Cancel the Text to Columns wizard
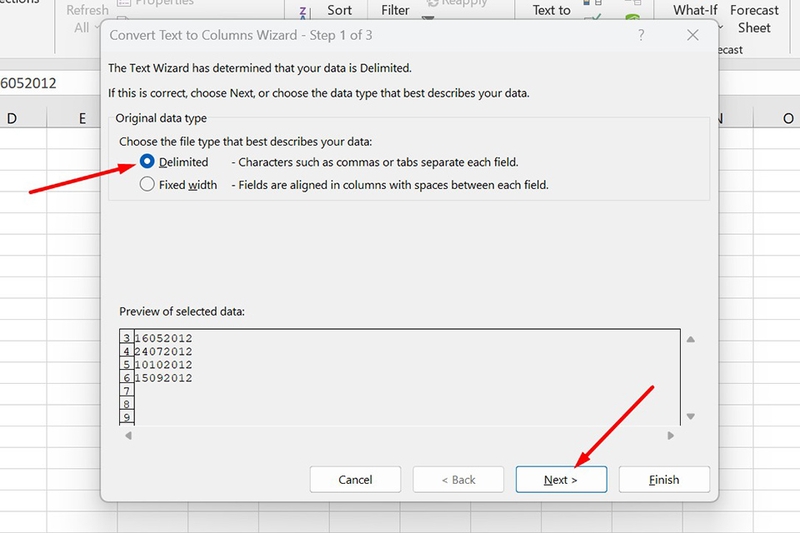The height and width of the screenshot is (533, 800). 355,479
